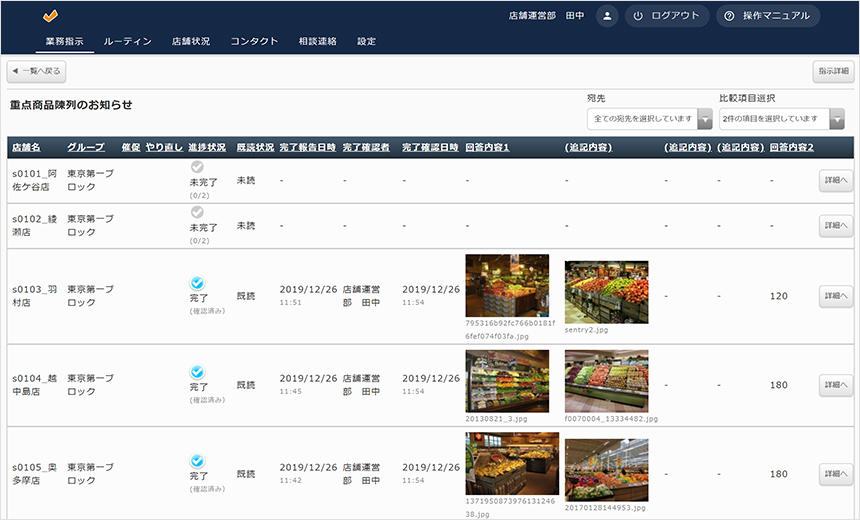Click the blue complete status icon for s0103
Screen dimensions: 860x520
[197, 283]
